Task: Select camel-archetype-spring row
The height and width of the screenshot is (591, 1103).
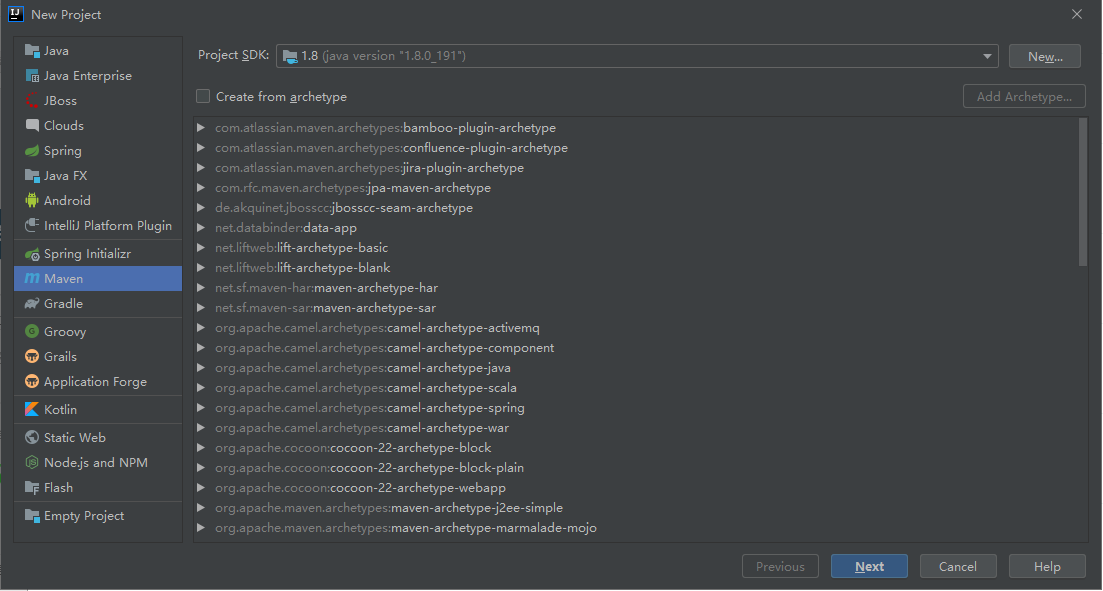Action: pos(637,407)
